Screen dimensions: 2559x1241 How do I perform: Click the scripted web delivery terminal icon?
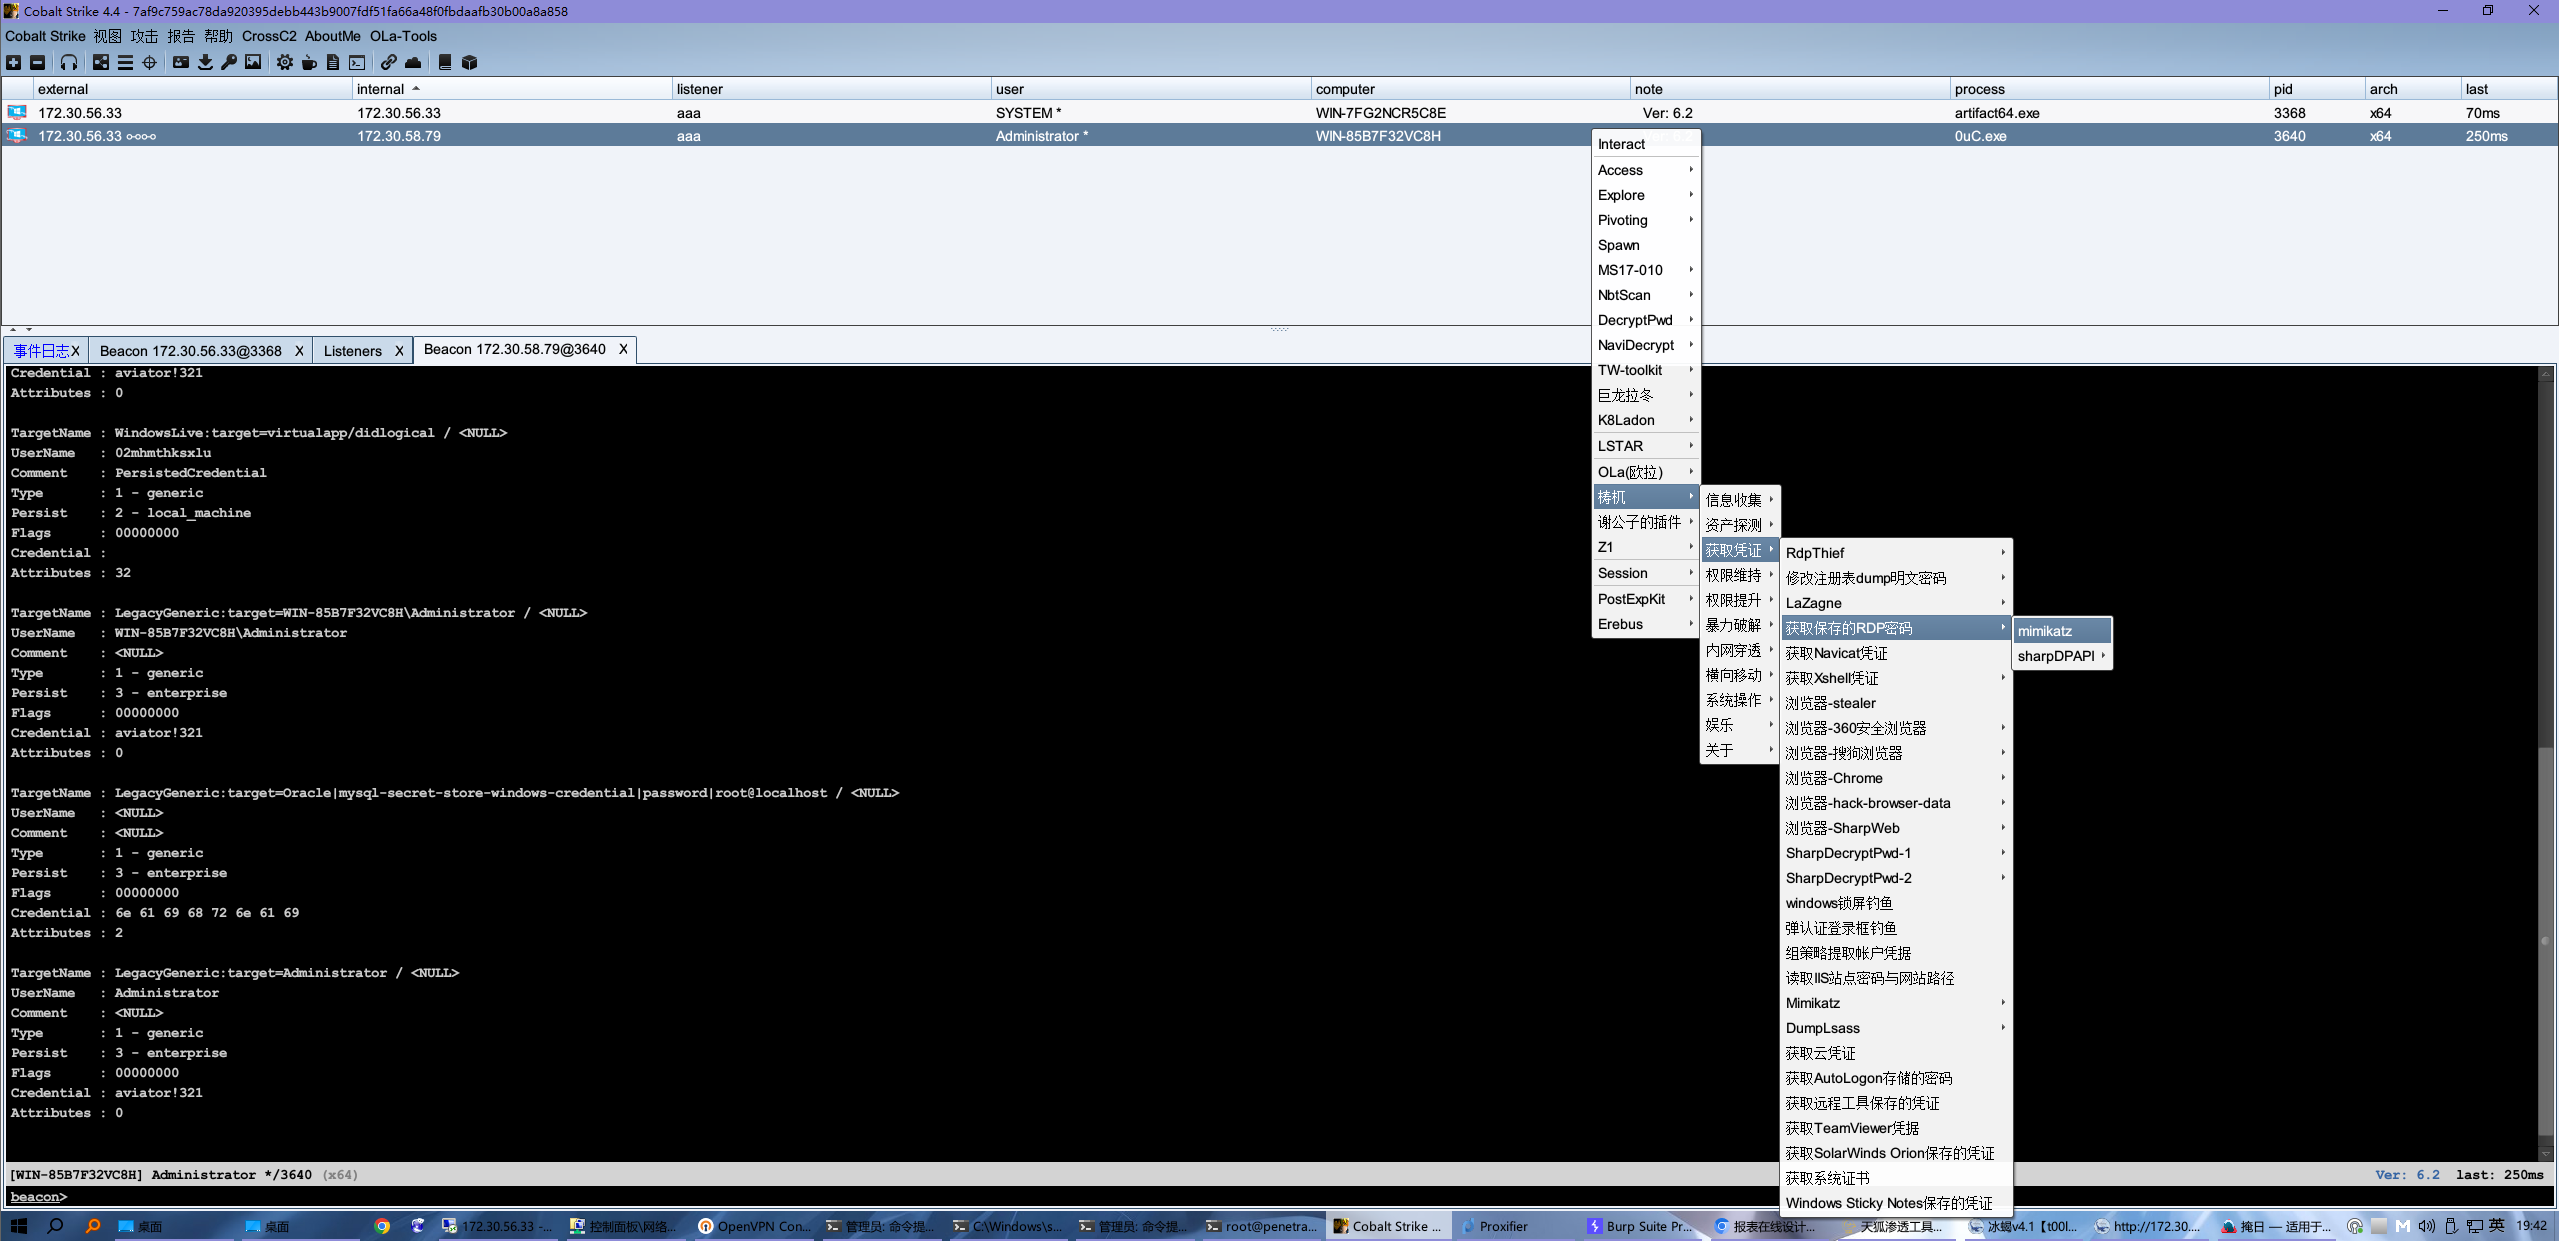(357, 62)
